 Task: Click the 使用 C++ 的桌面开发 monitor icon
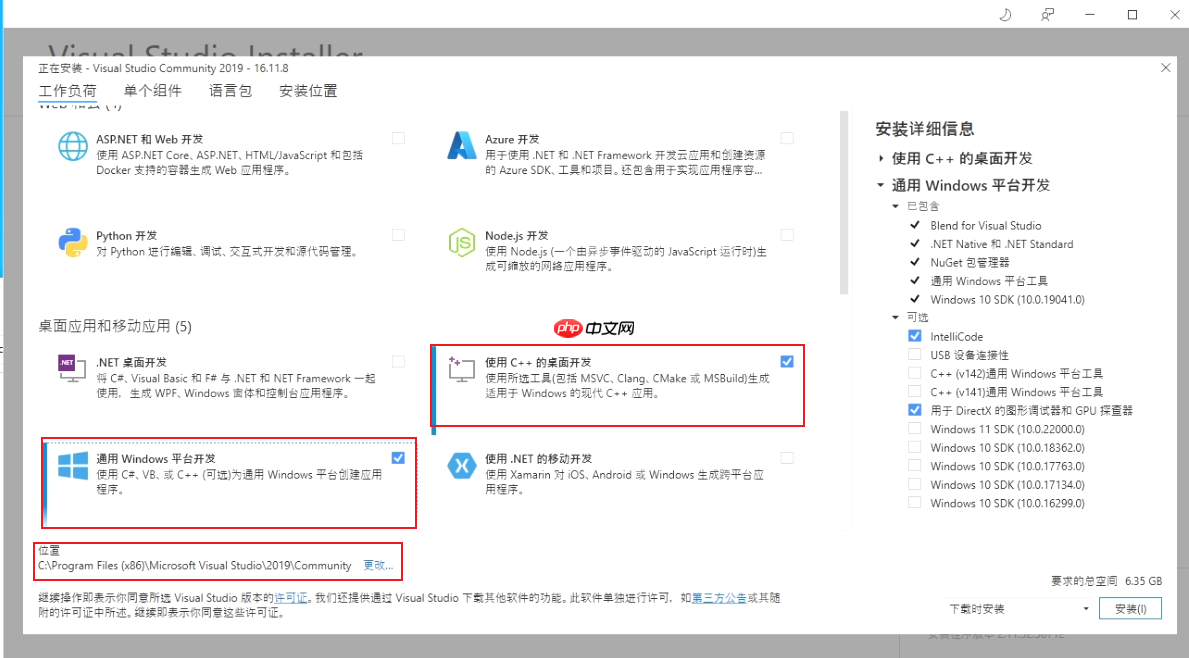tap(461, 370)
